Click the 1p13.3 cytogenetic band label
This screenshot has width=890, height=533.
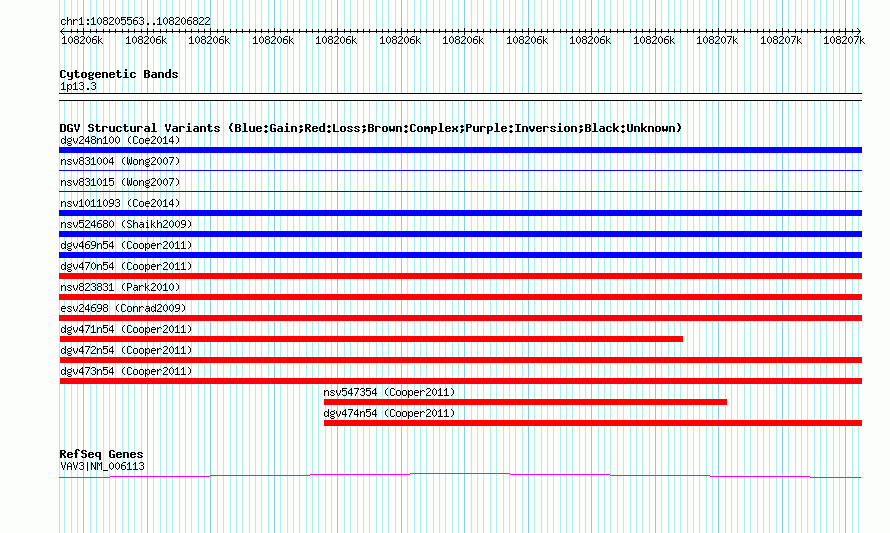coord(78,86)
